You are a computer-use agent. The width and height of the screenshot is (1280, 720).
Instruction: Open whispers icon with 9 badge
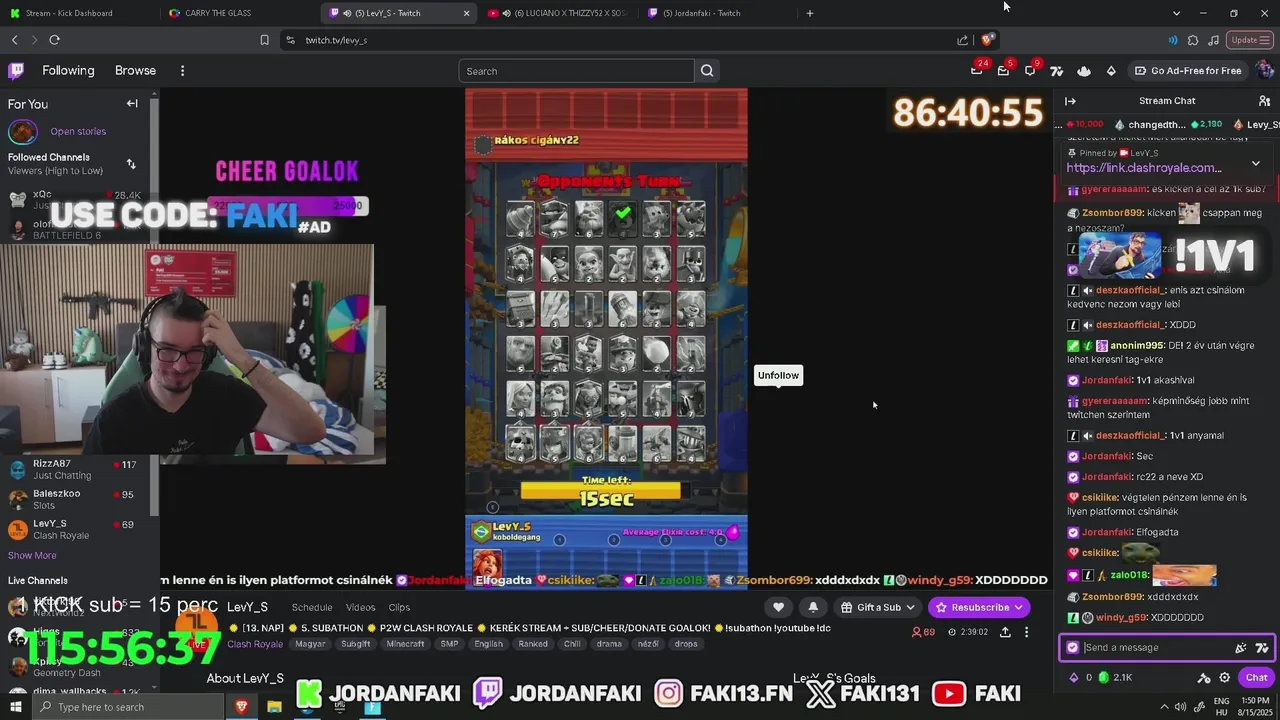pos(1030,71)
